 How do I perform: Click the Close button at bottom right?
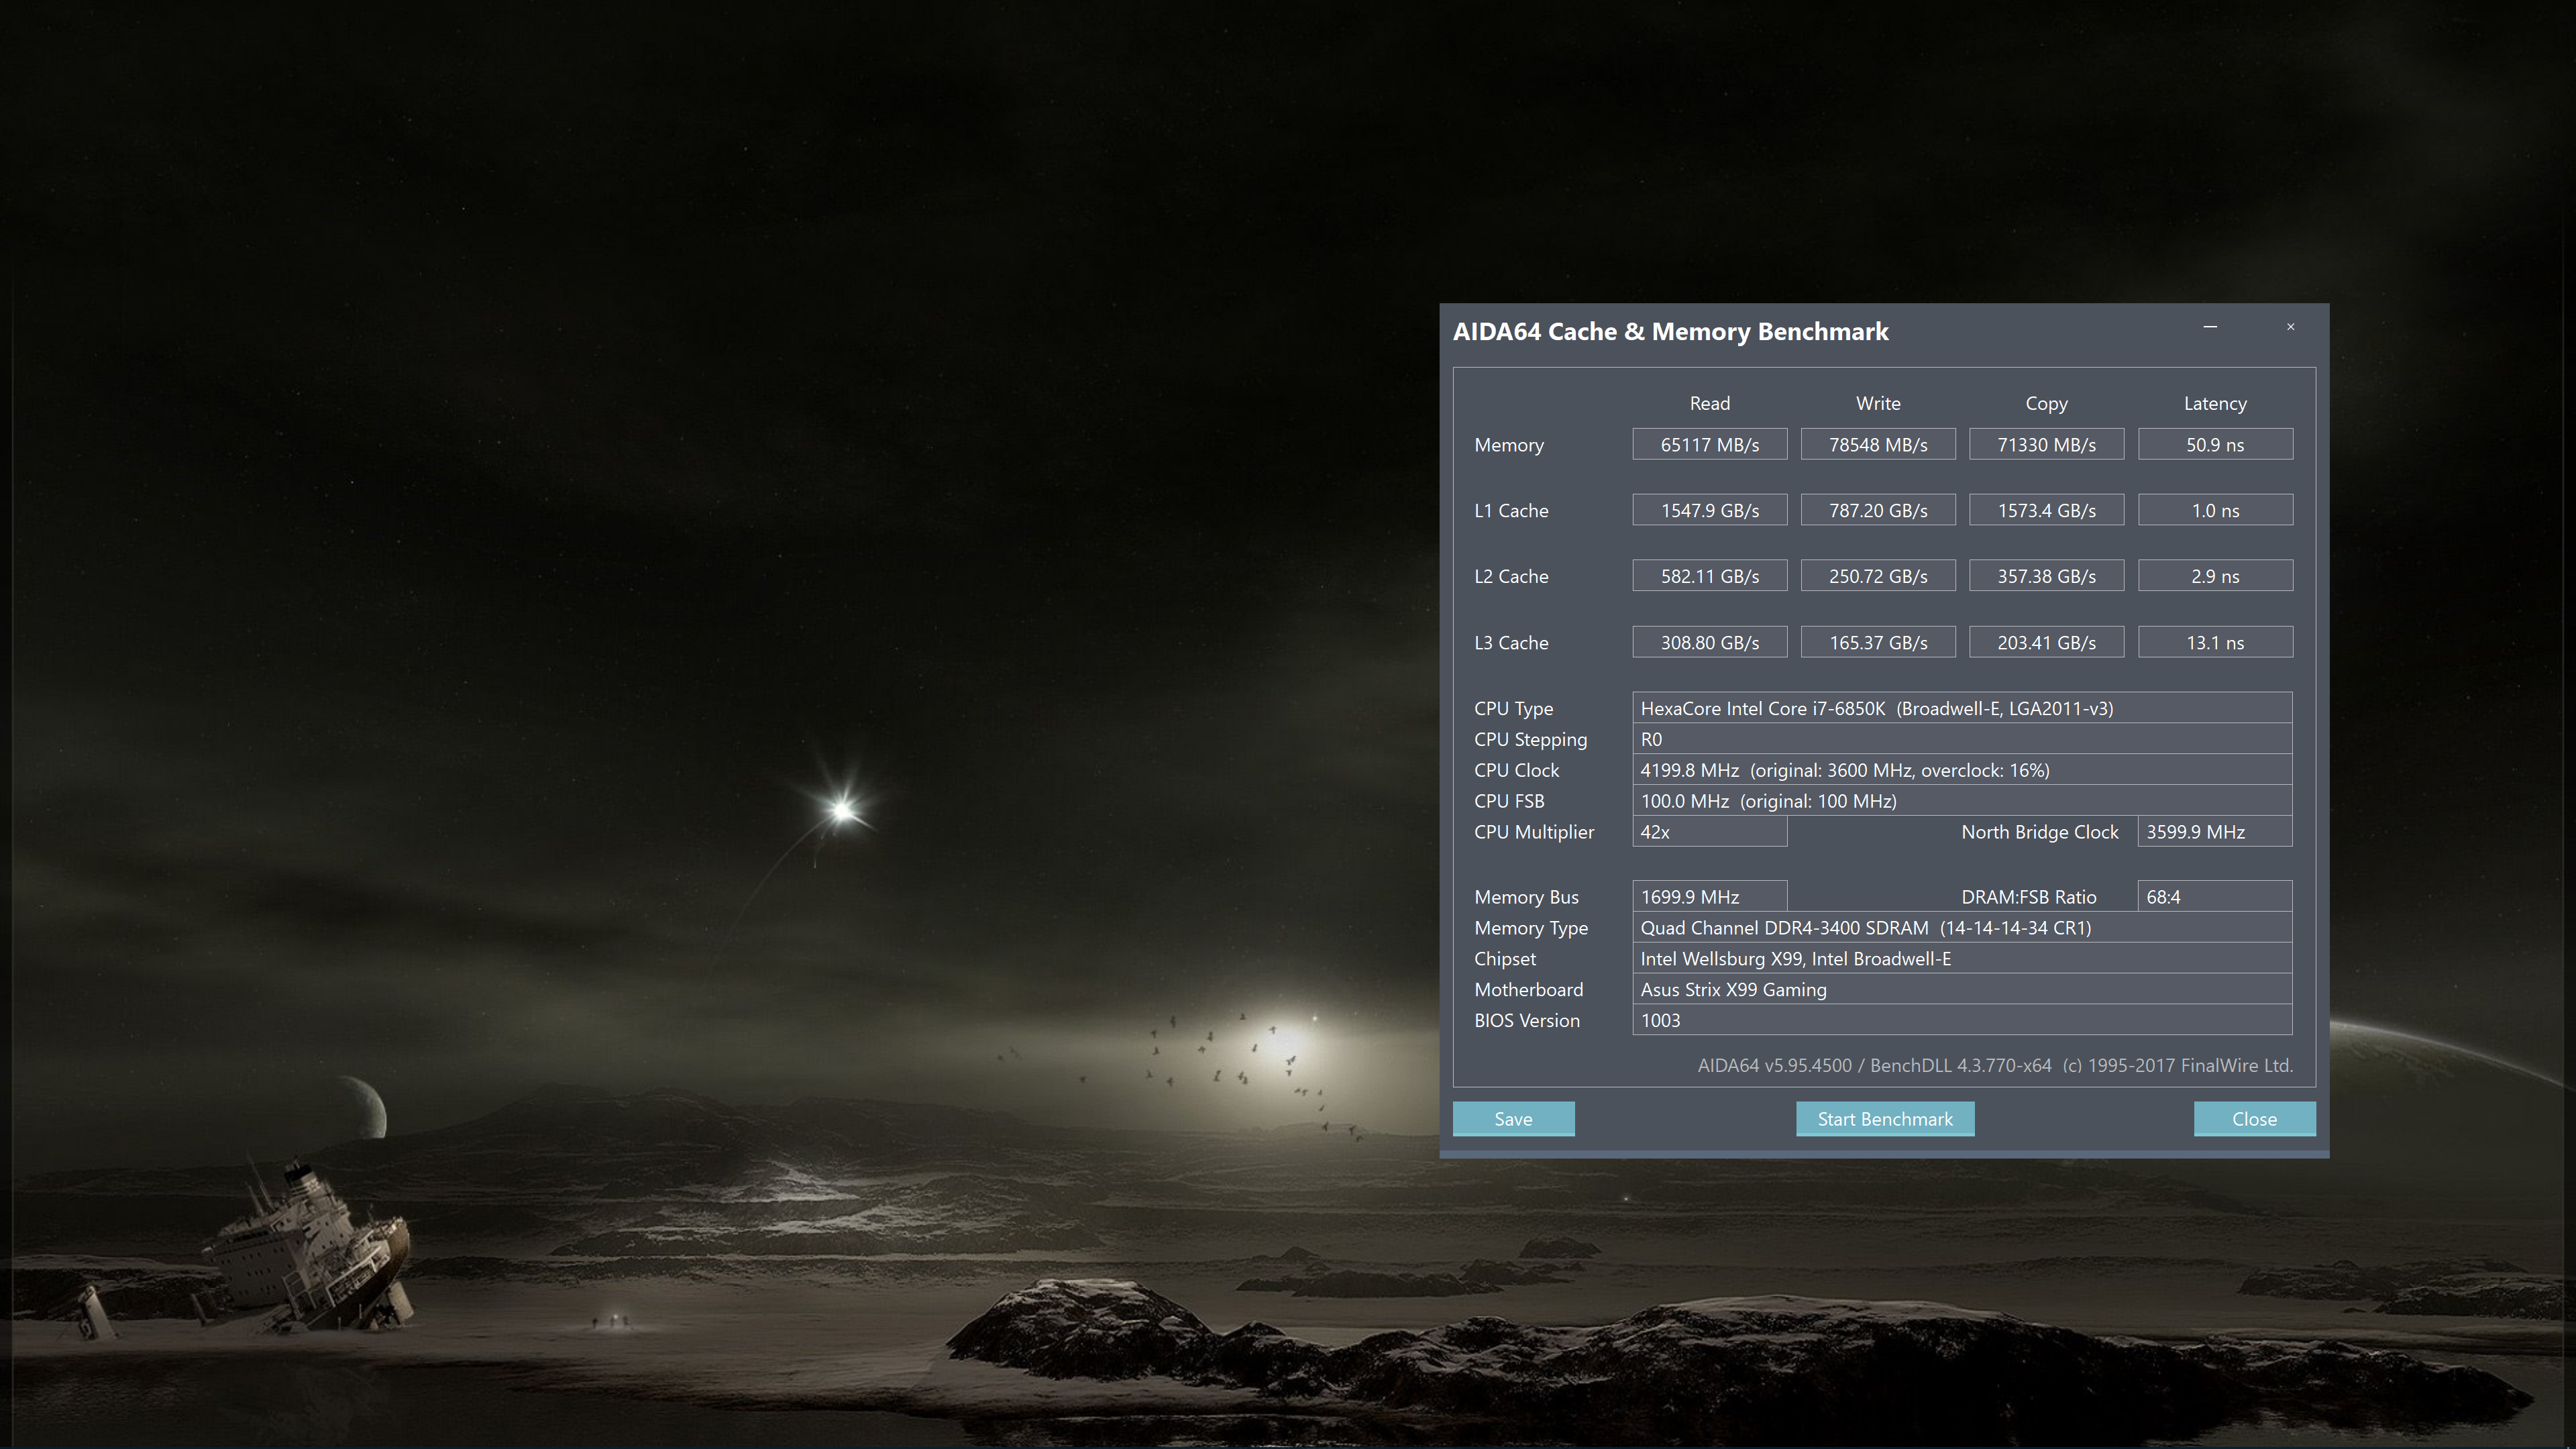click(x=2254, y=1119)
